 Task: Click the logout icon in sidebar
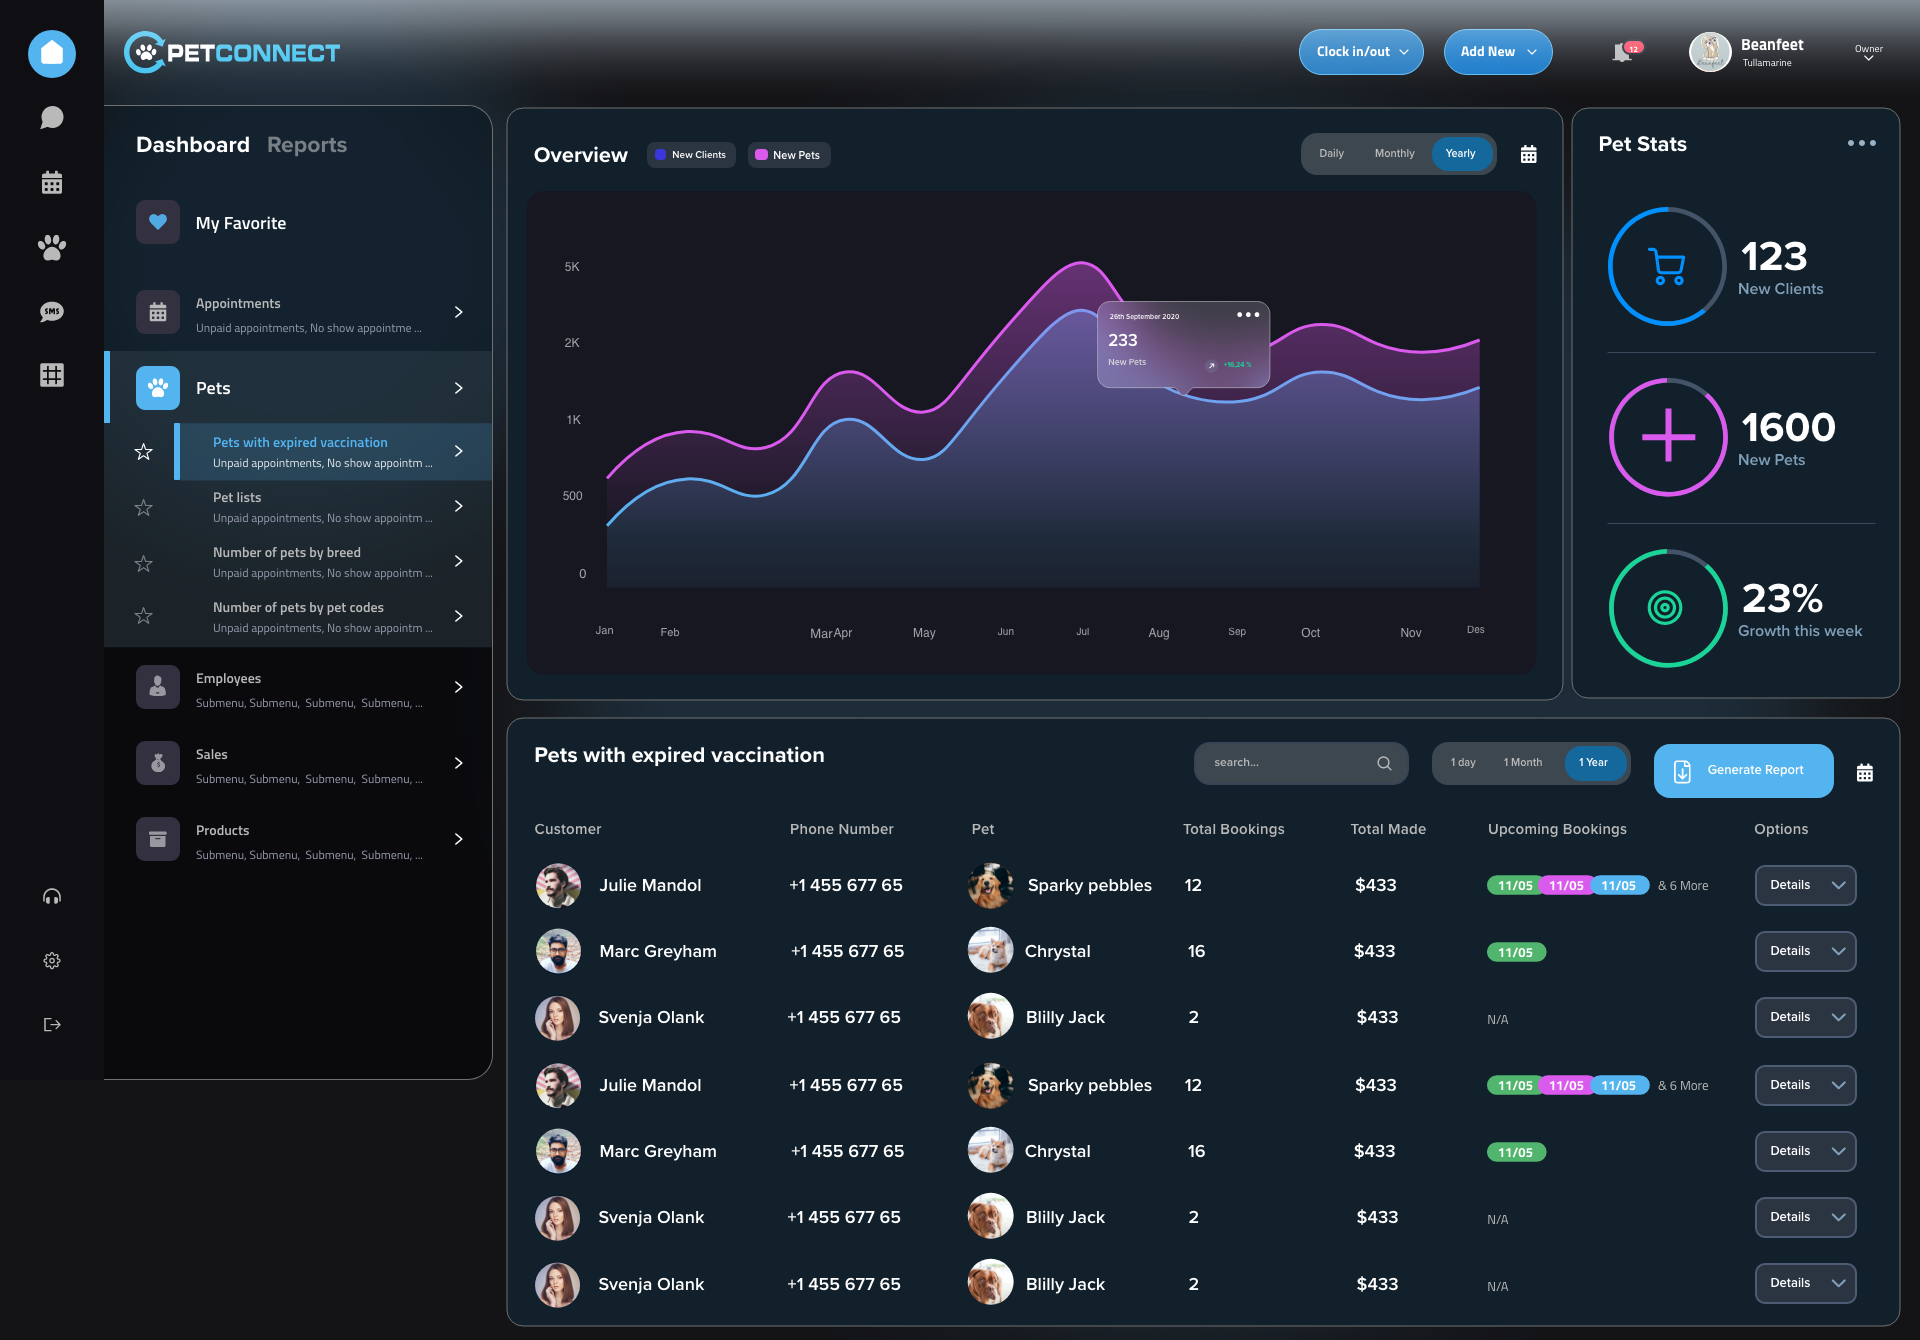[52, 1024]
